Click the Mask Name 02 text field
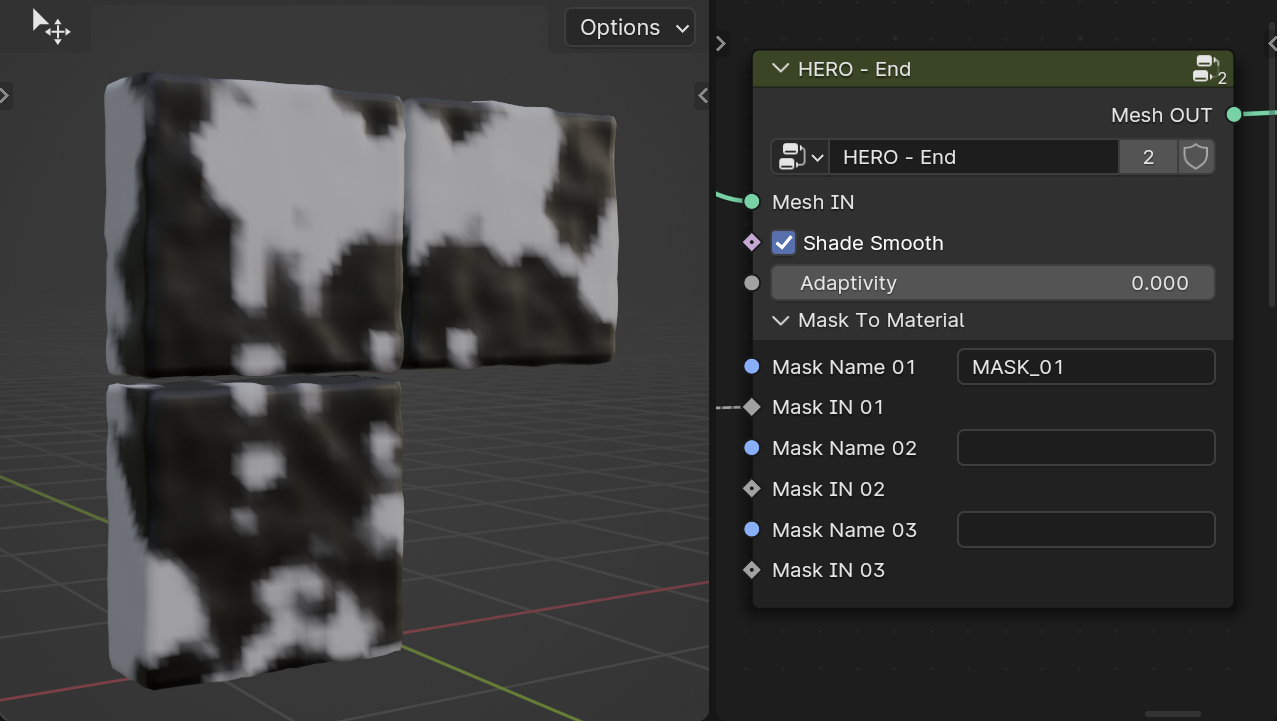1277x721 pixels. pyautogui.click(x=1086, y=448)
